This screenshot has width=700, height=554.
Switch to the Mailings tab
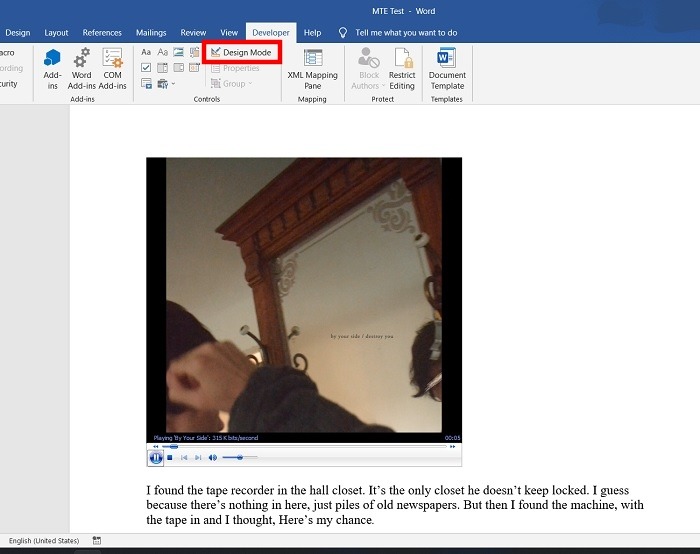tap(151, 33)
